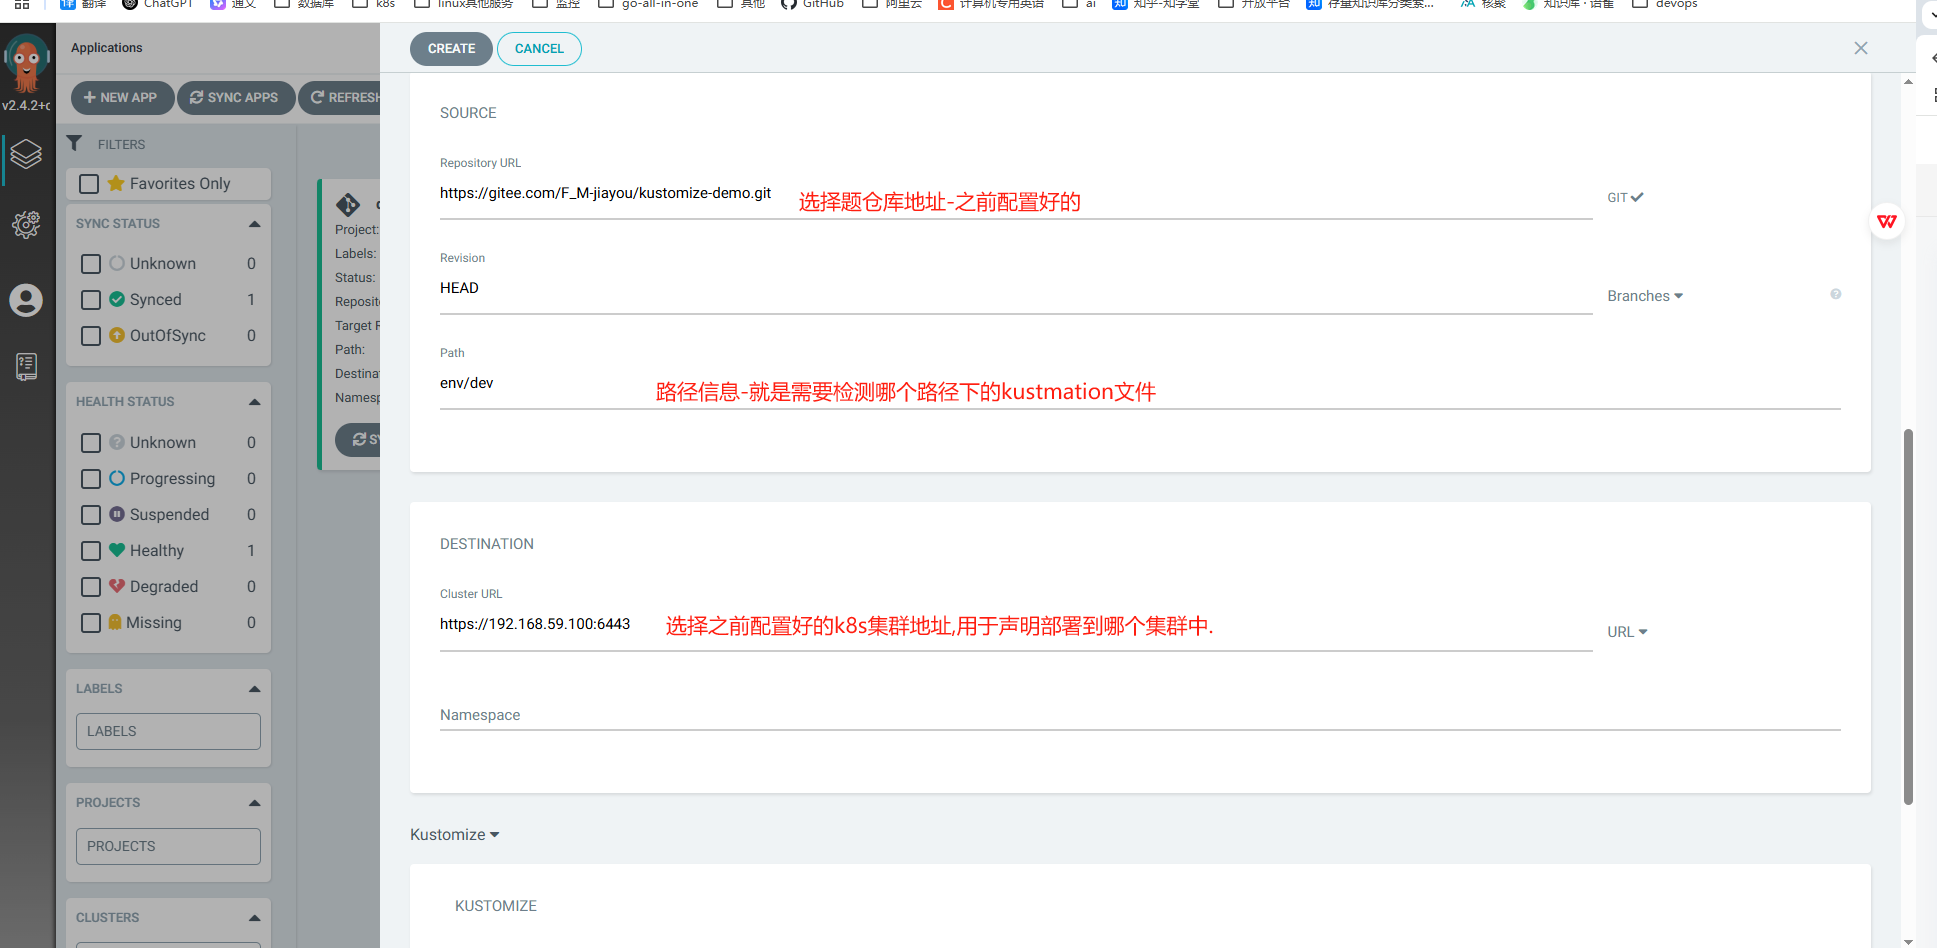1937x948 pixels.
Task: Click the panel vertical scrollbar thumb
Action: coord(1908,617)
